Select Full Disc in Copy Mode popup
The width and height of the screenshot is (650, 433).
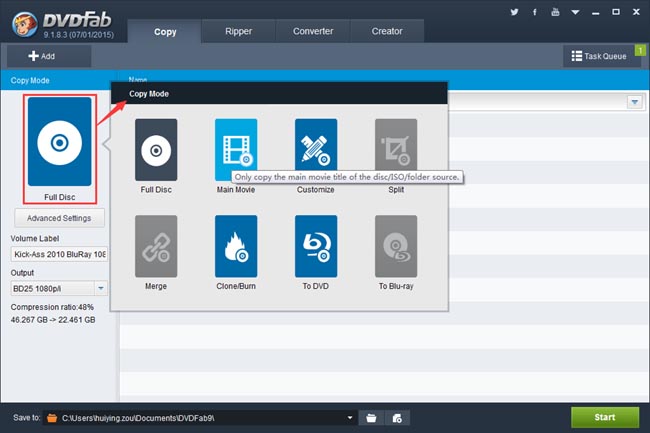click(x=155, y=150)
